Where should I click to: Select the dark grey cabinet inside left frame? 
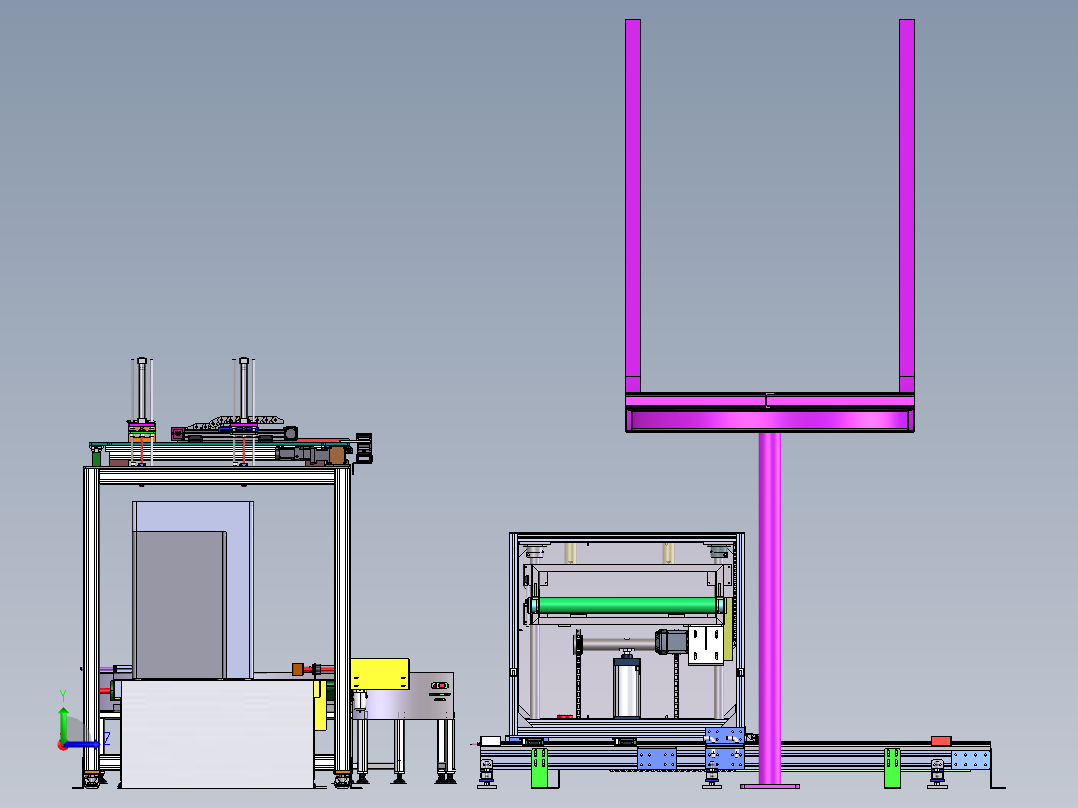[179, 604]
